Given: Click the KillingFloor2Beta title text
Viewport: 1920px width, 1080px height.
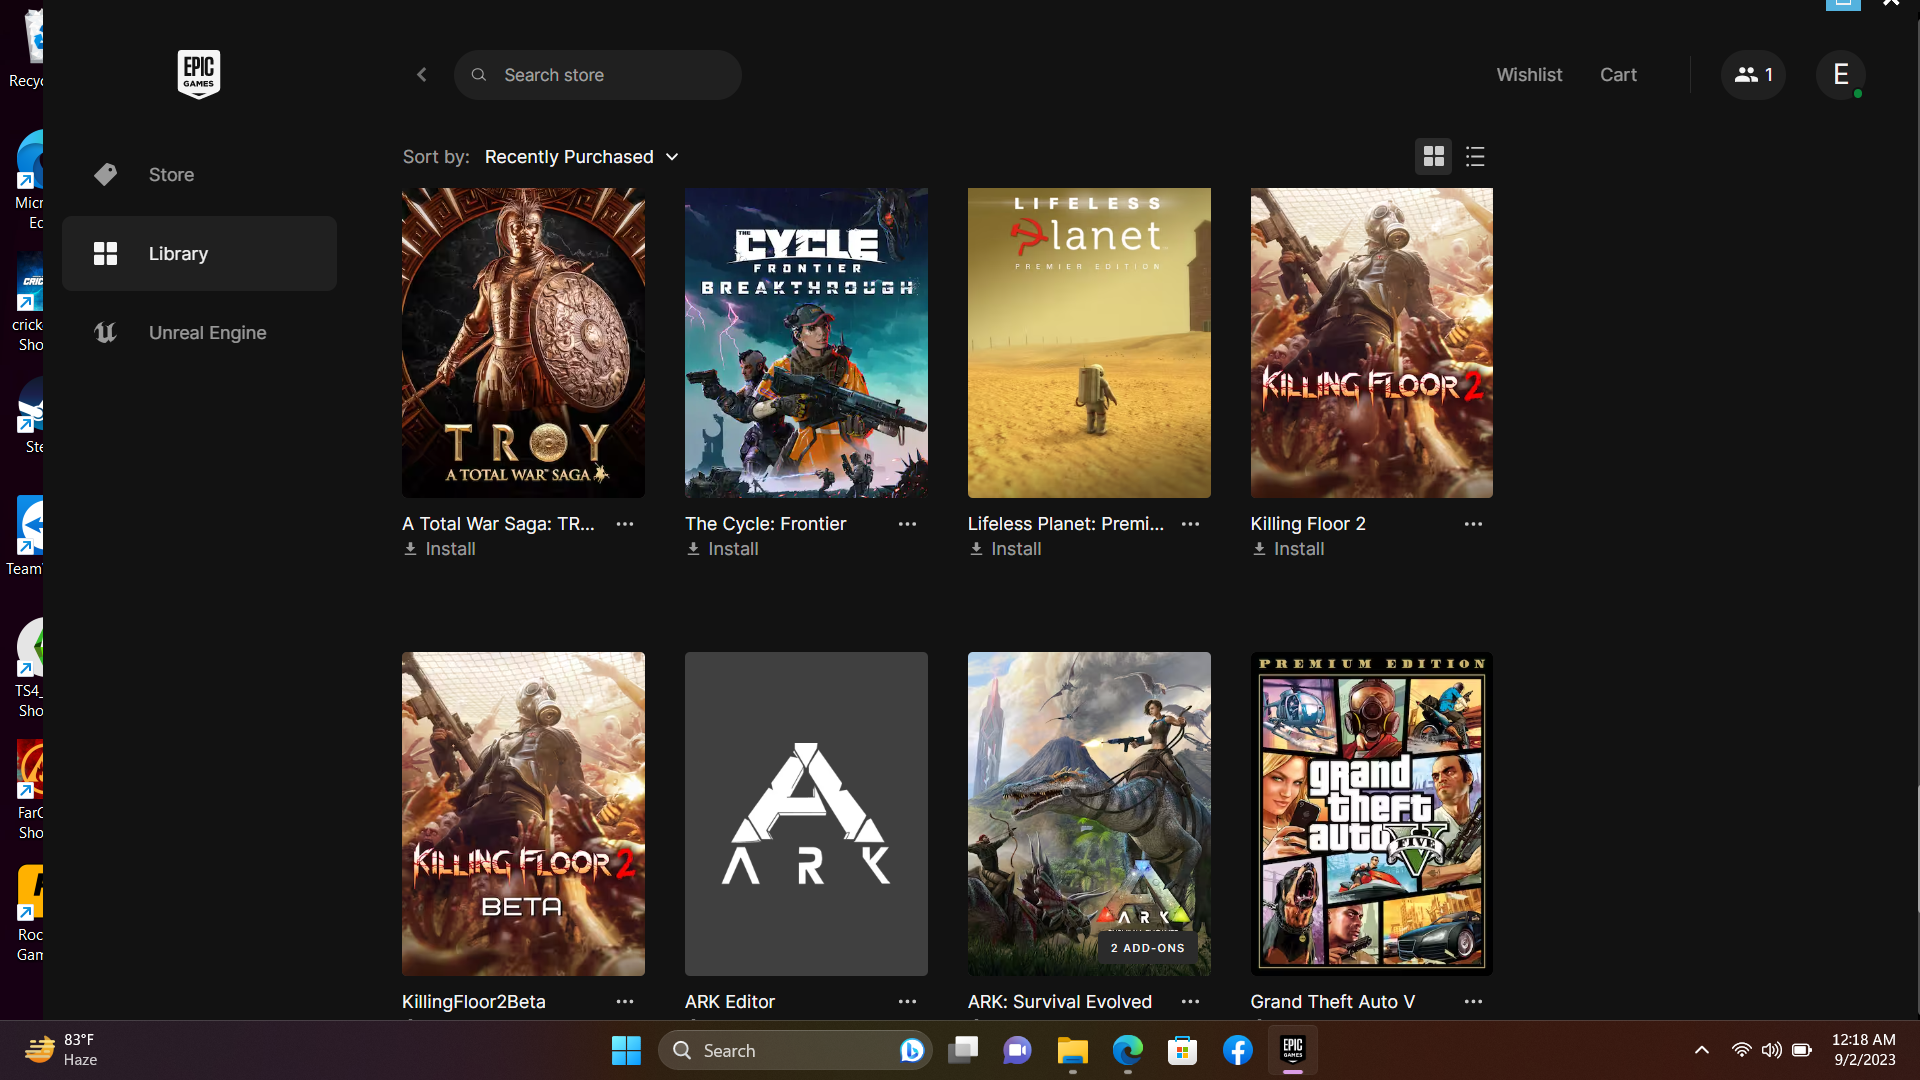Looking at the screenshot, I should click(x=474, y=1001).
